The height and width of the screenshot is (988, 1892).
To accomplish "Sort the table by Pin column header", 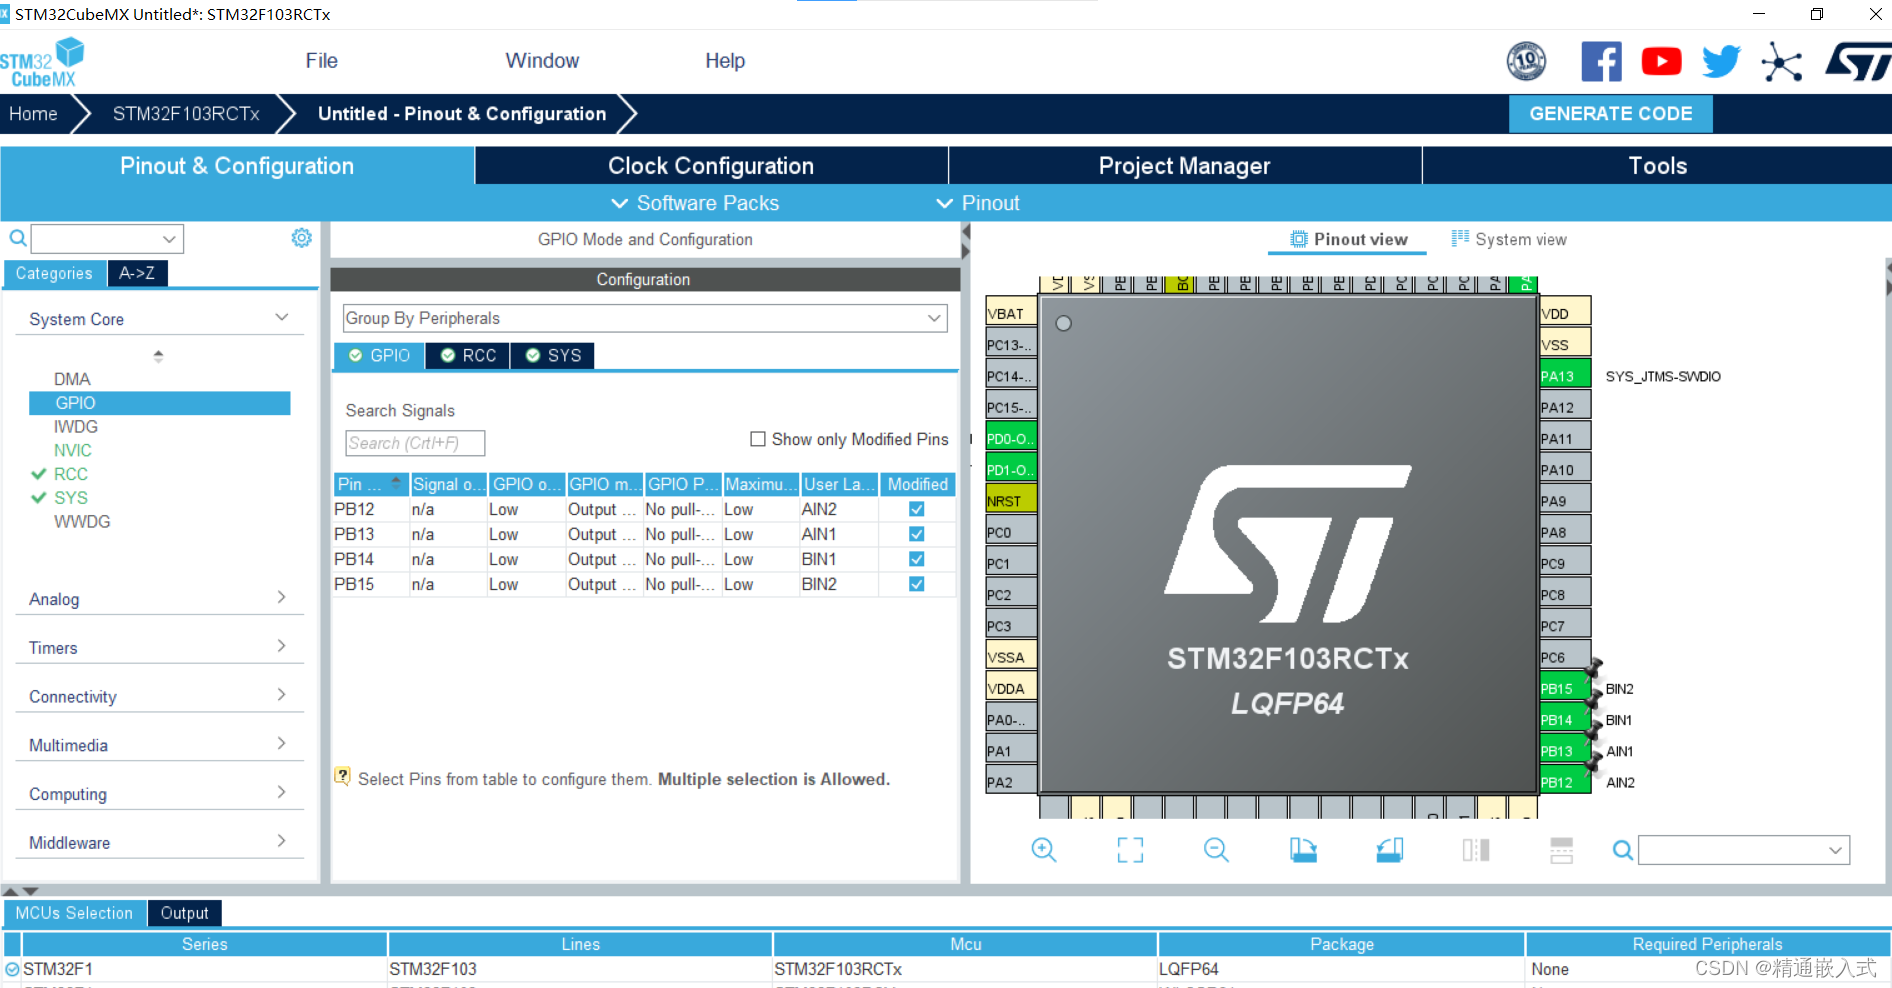I will [370, 484].
